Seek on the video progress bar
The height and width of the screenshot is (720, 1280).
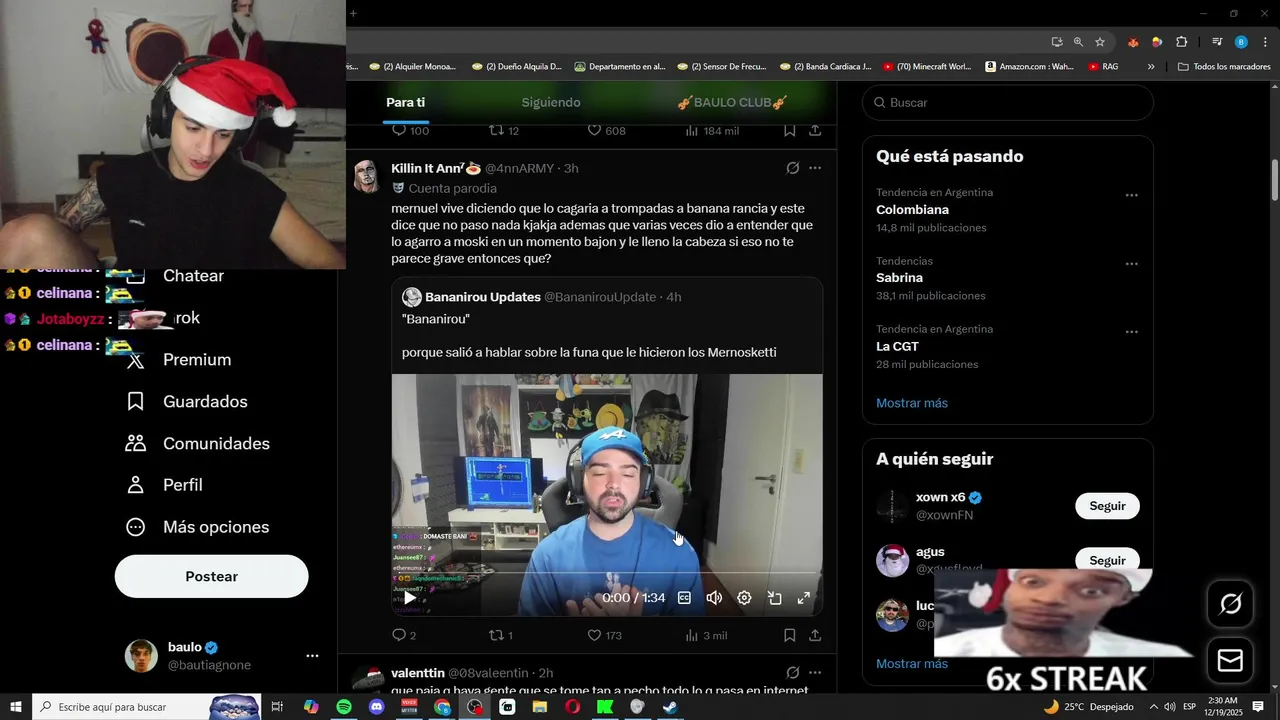pyautogui.click(x=607, y=575)
